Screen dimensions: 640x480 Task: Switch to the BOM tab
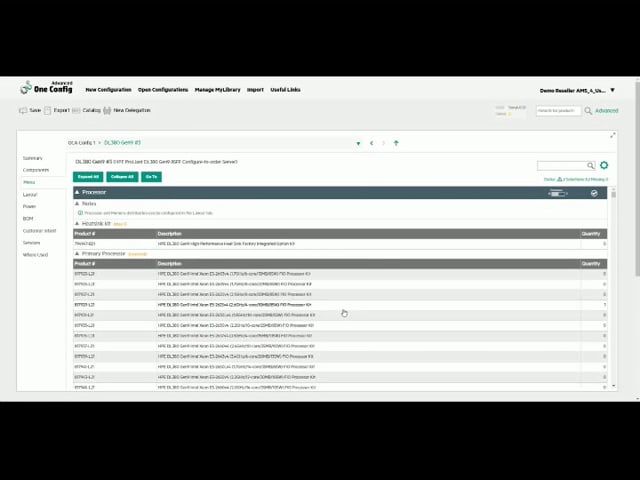[x=28, y=218]
